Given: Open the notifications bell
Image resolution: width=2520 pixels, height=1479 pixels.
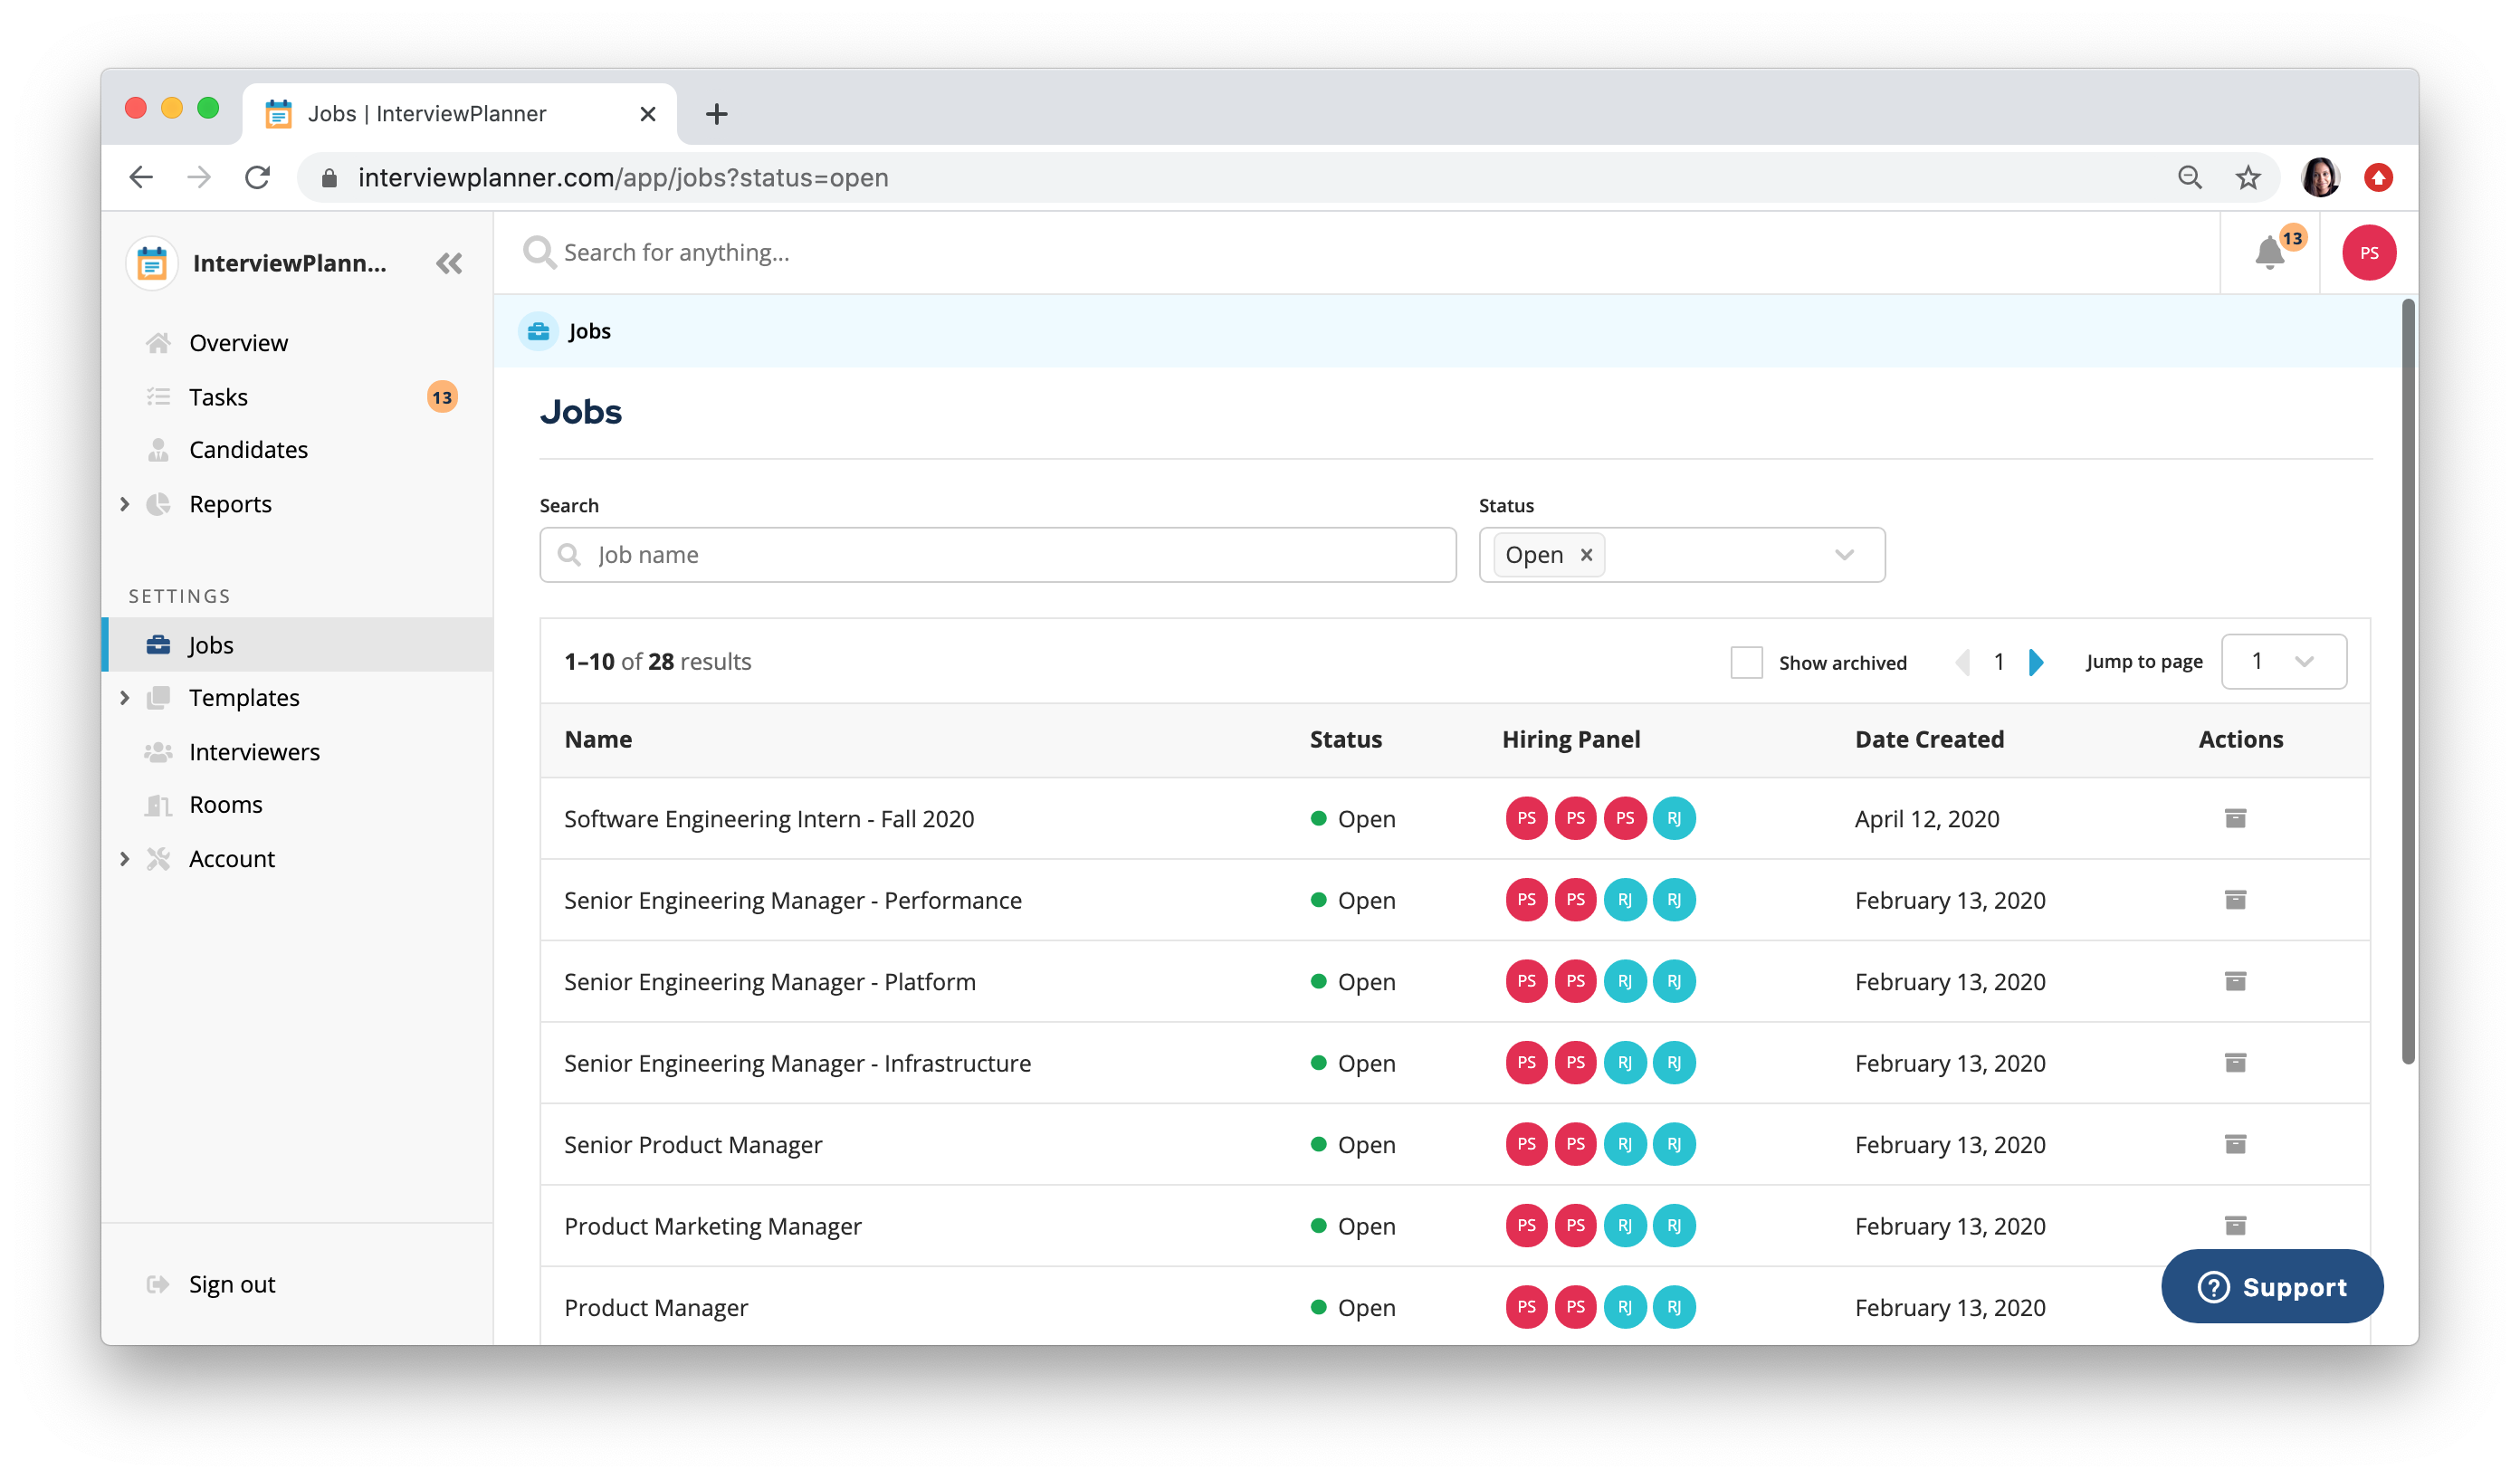Looking at the screenshot, I should coord(2270,253).
